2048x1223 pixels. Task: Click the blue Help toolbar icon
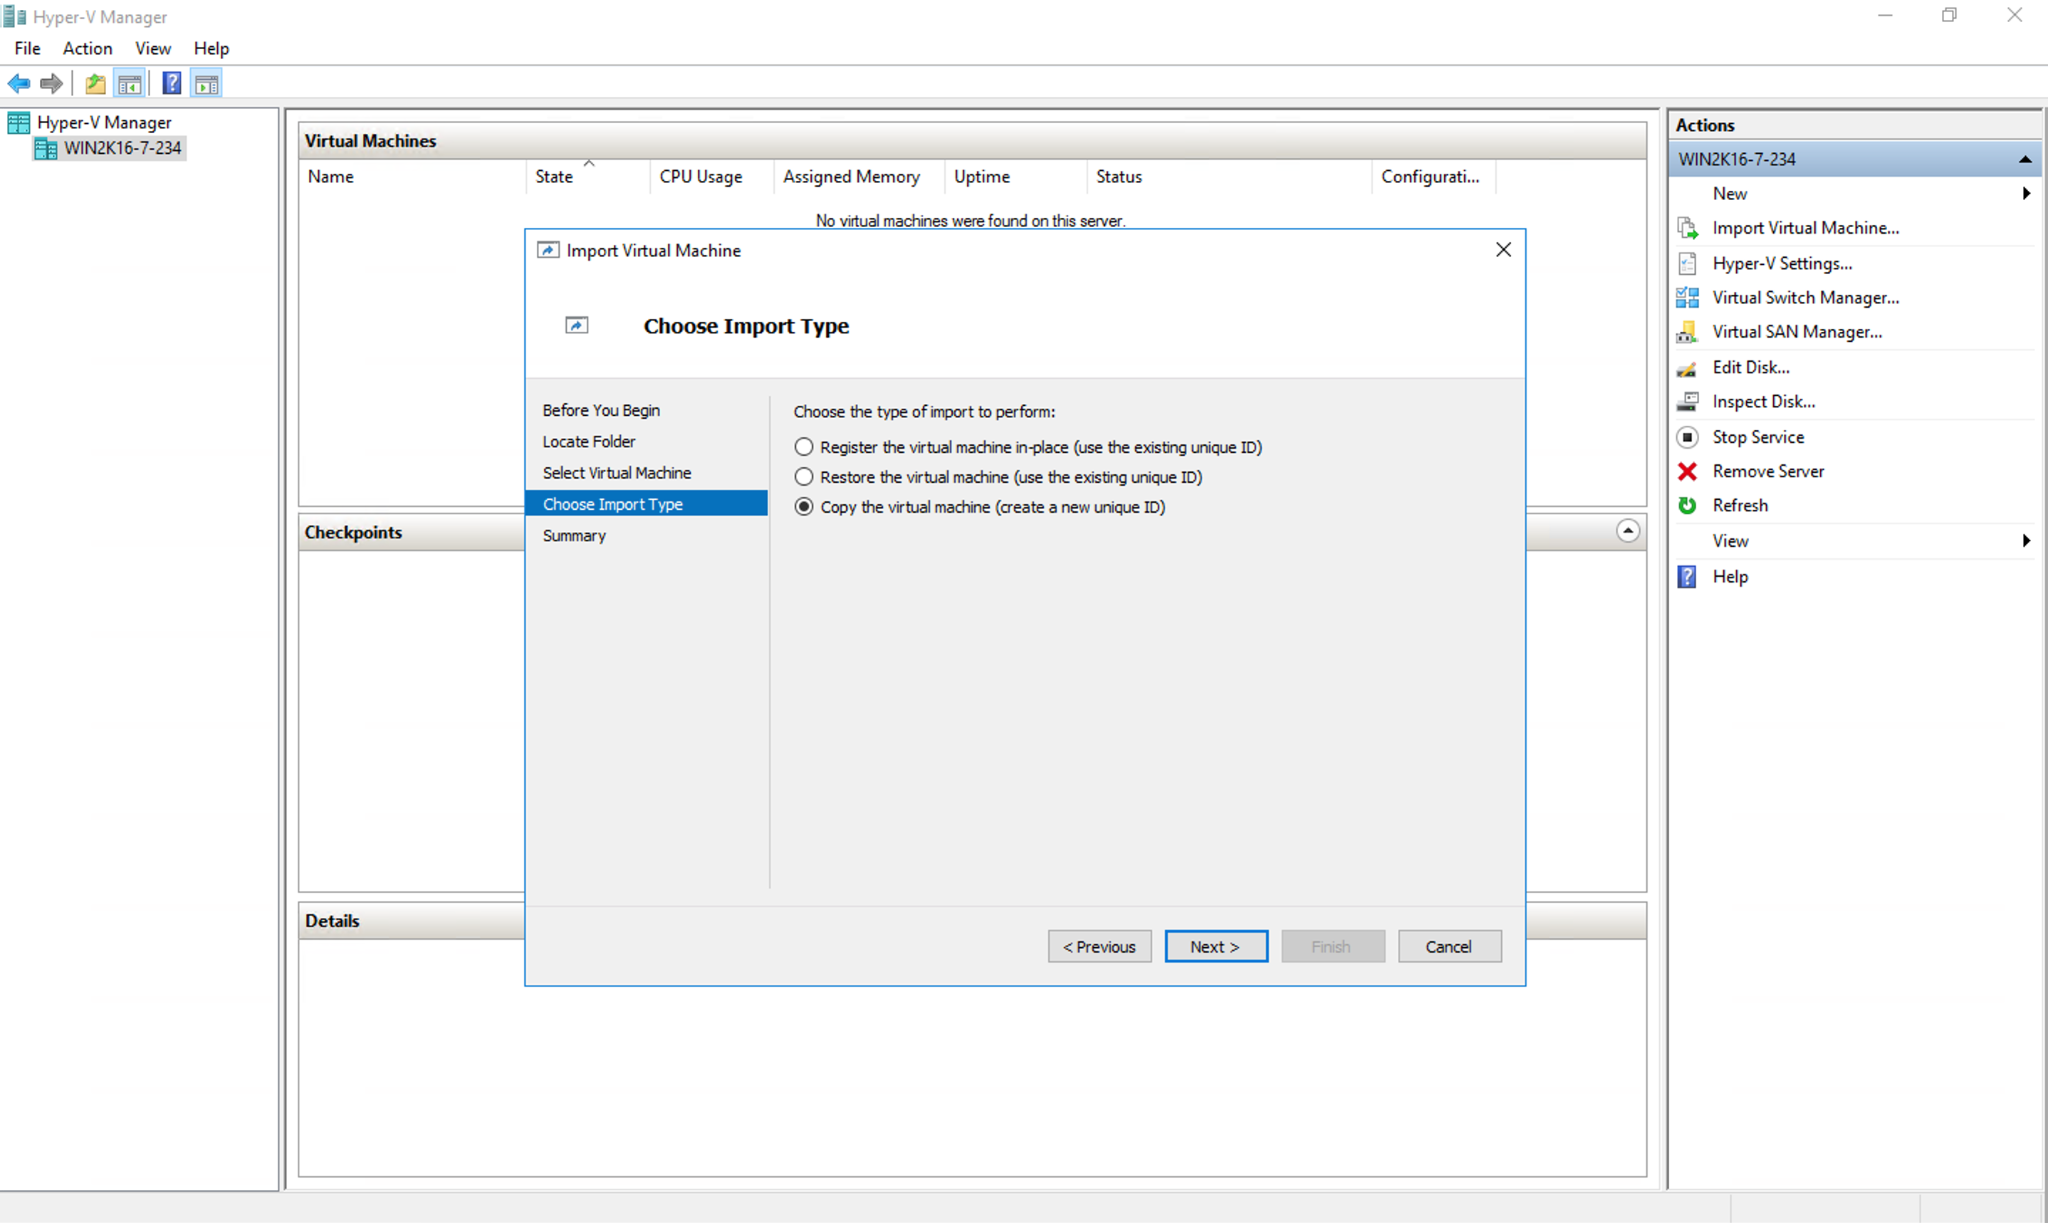[x=172, y=84]
